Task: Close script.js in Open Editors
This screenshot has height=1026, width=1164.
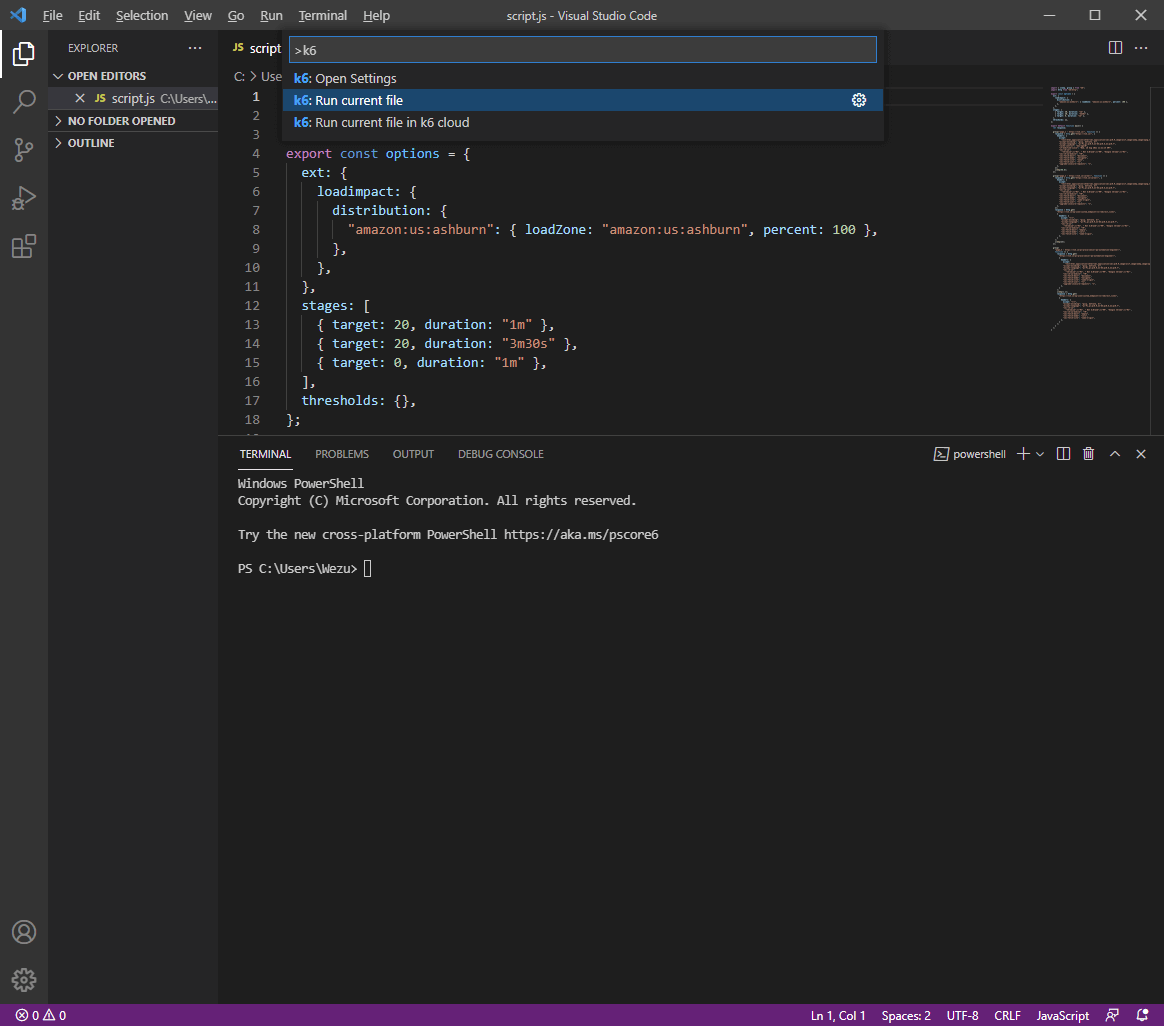Action: click(80, 98)
